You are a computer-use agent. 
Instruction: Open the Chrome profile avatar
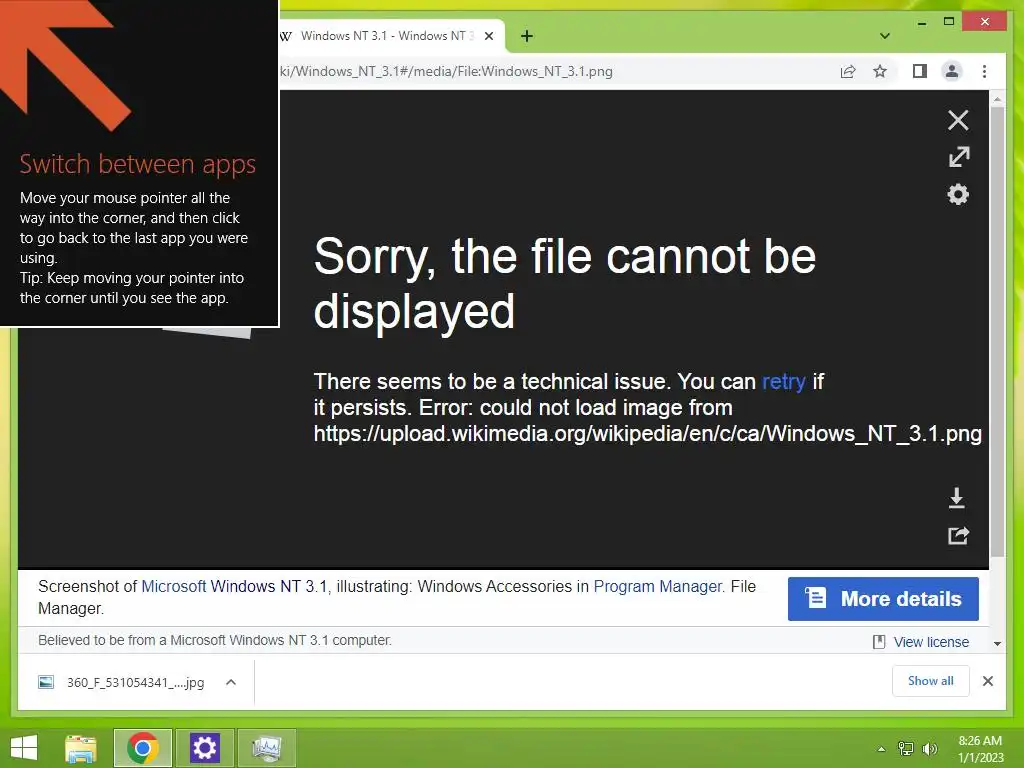tap(952, 71)
